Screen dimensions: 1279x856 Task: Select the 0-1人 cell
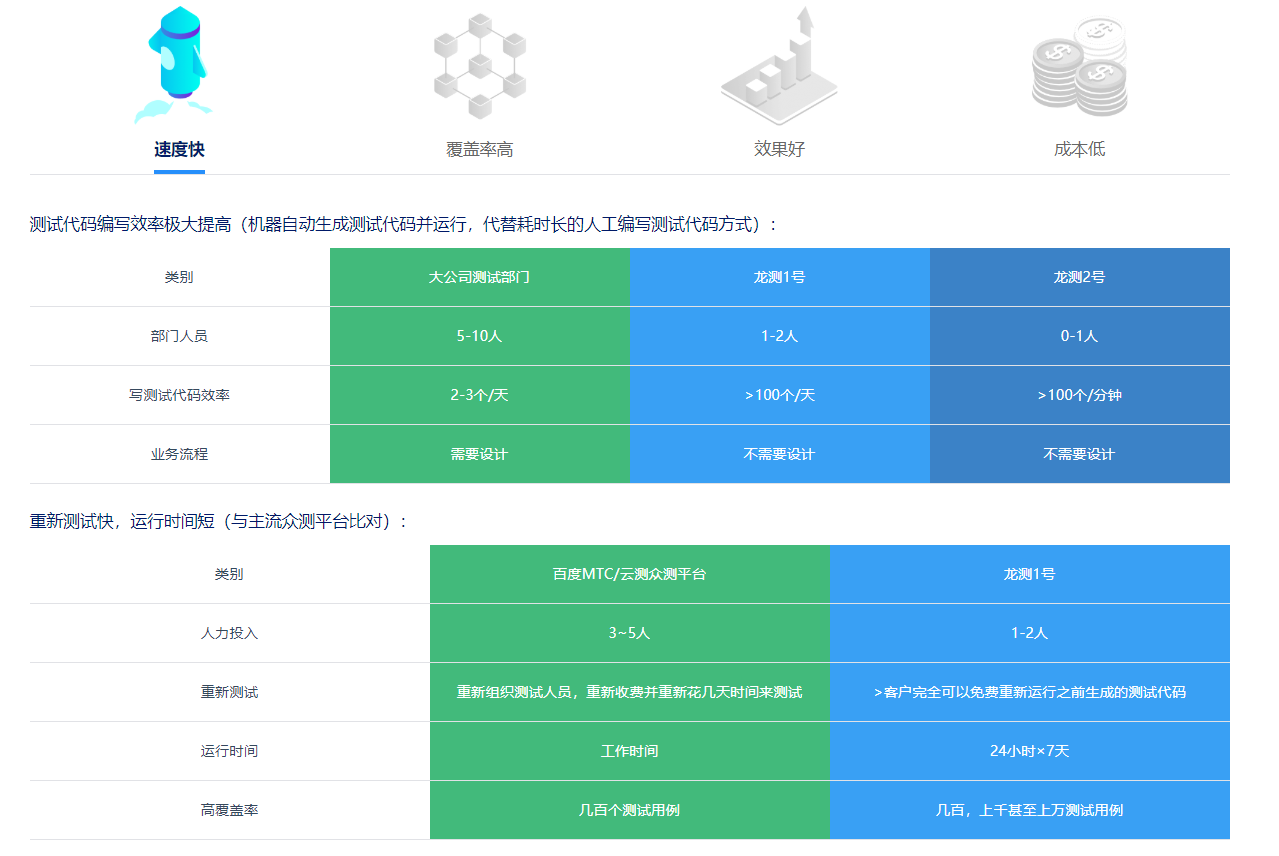(x=1080, y=336)
